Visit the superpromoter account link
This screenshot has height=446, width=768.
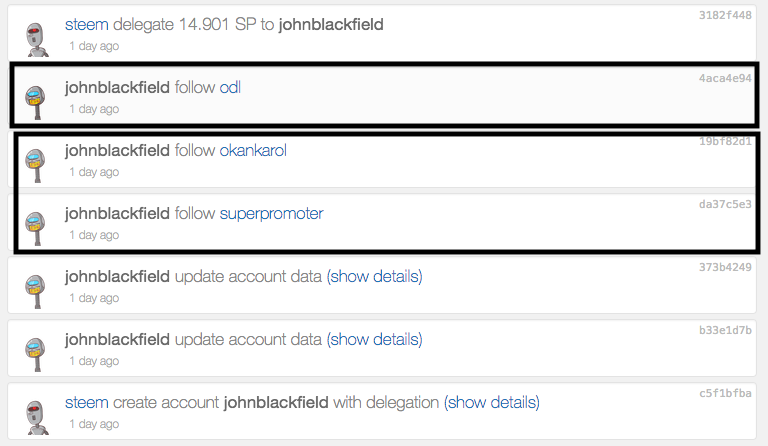(271, 213)
